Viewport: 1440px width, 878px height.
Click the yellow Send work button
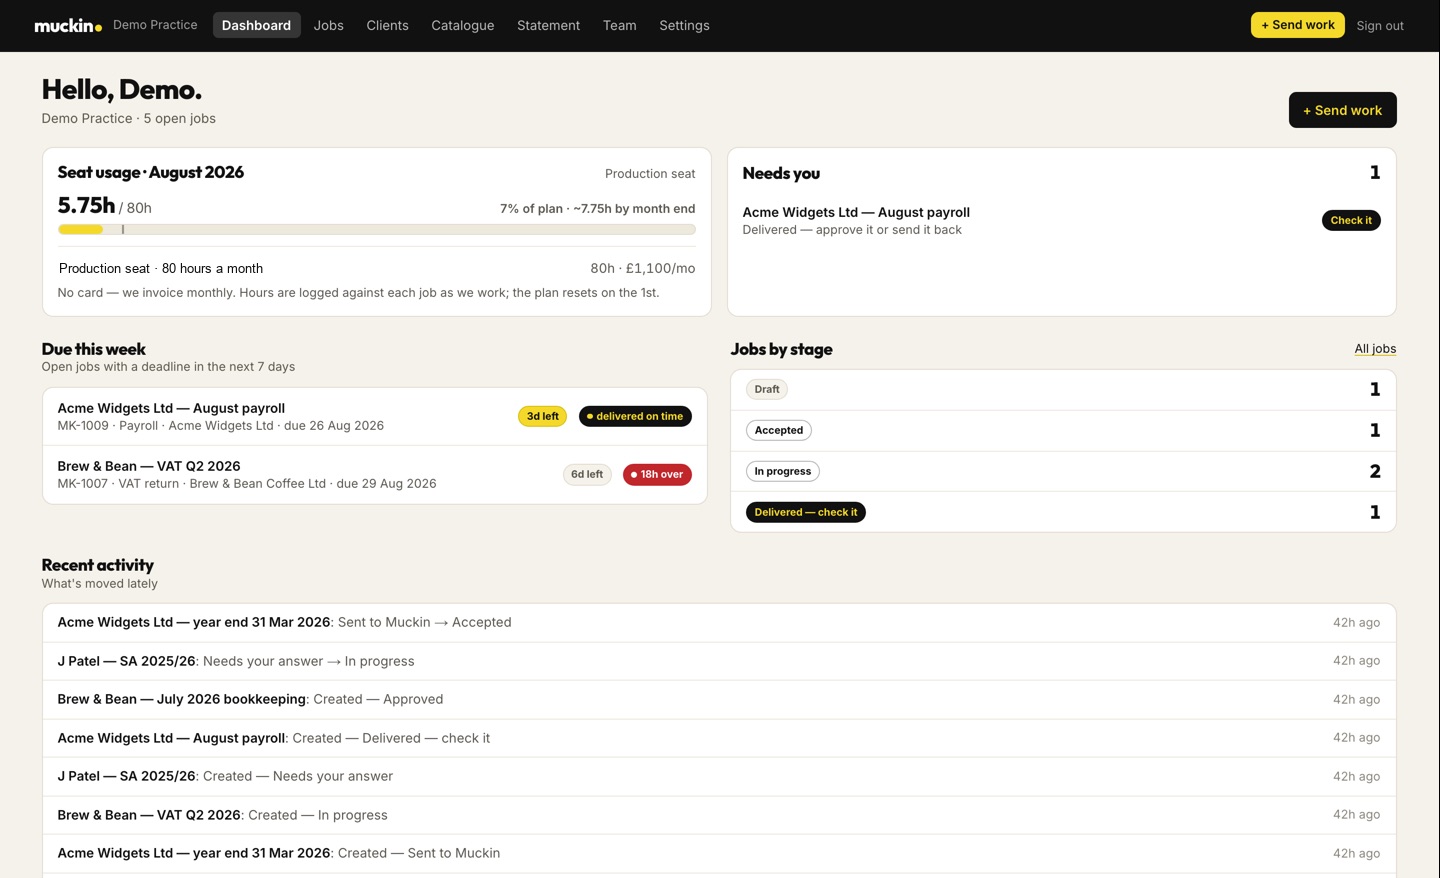[x=1297, y=25]
